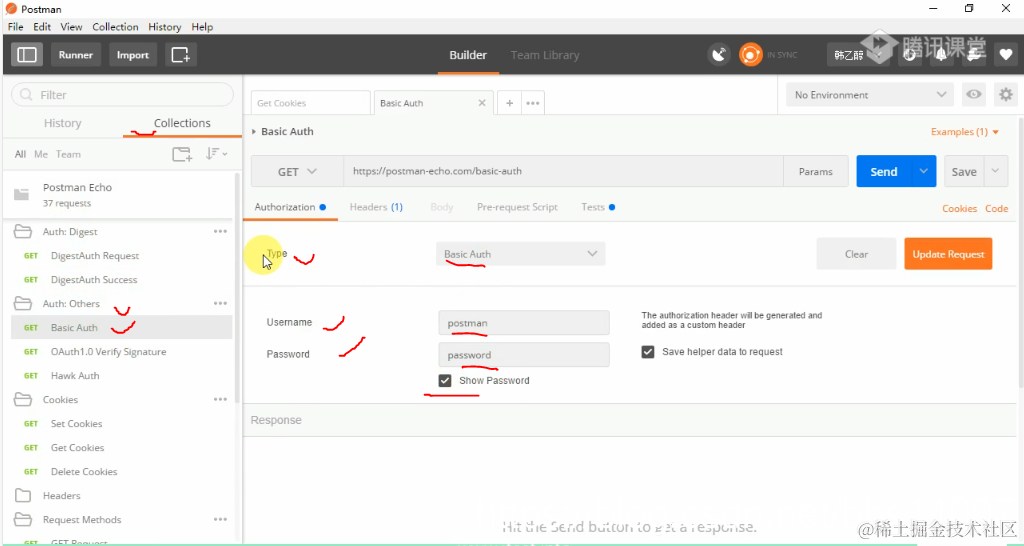Open the Cookies link

tap(959, 208)
